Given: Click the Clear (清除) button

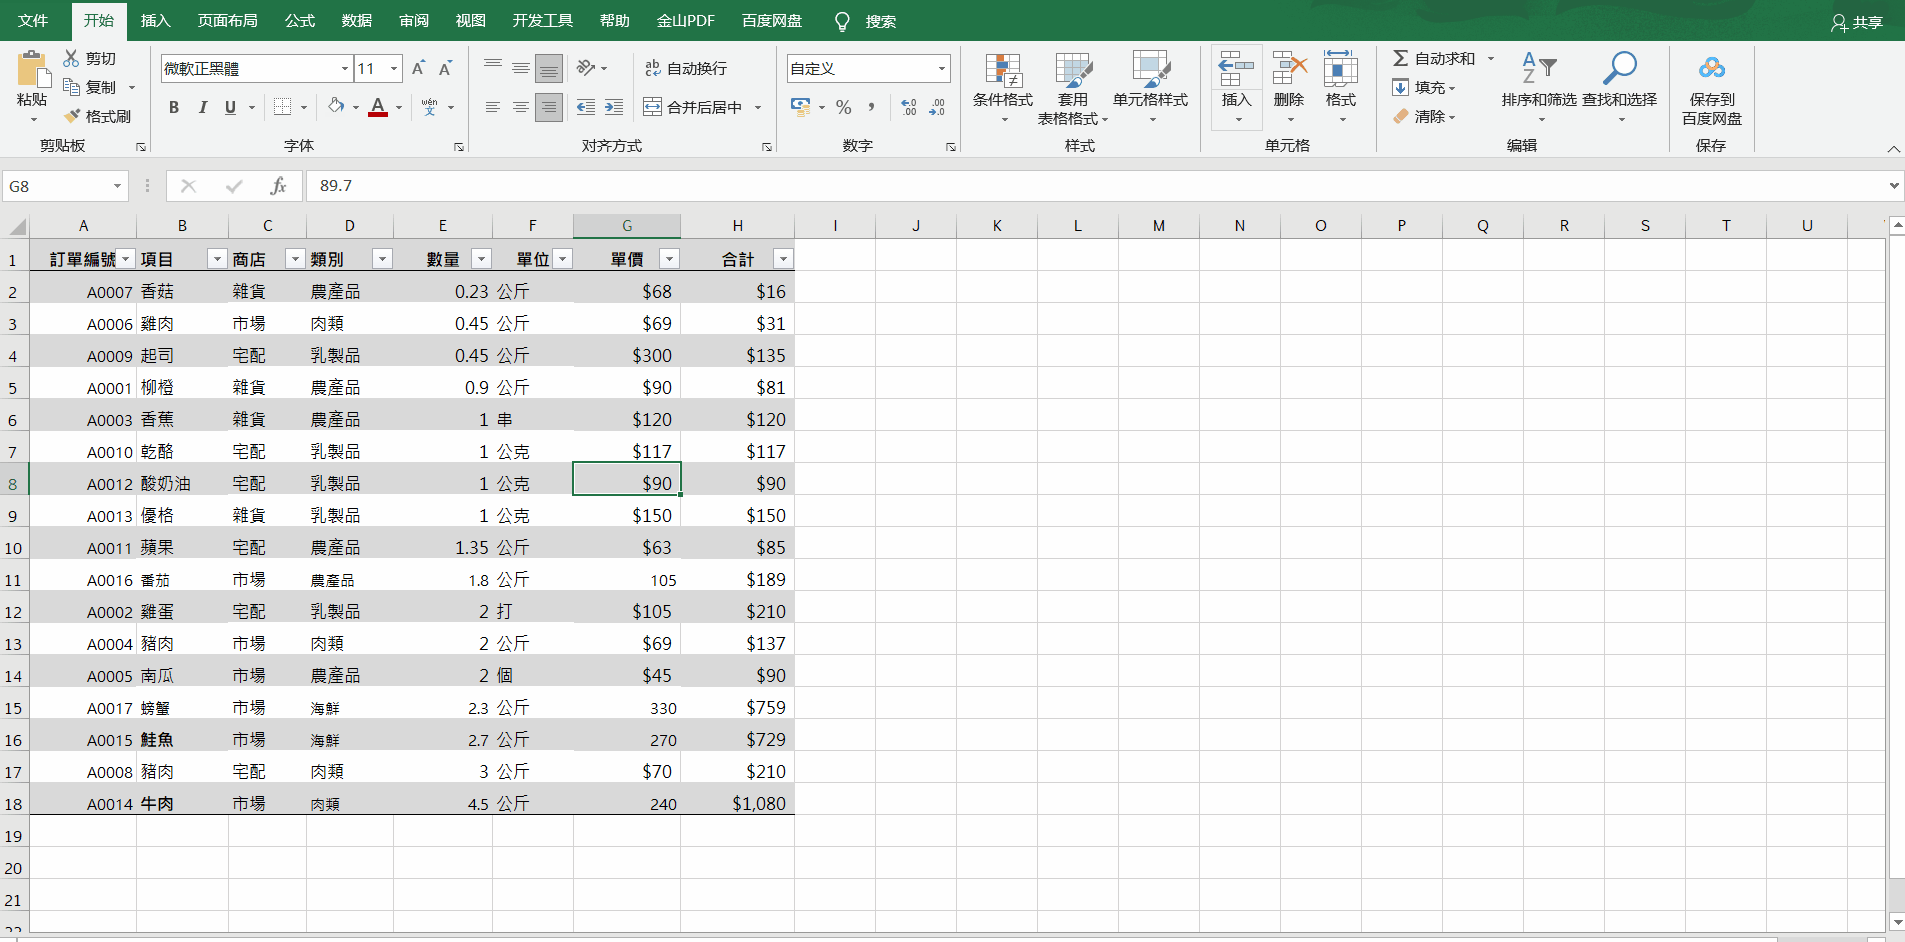Looking at the screenshot, I should (x=1422, y=117).
